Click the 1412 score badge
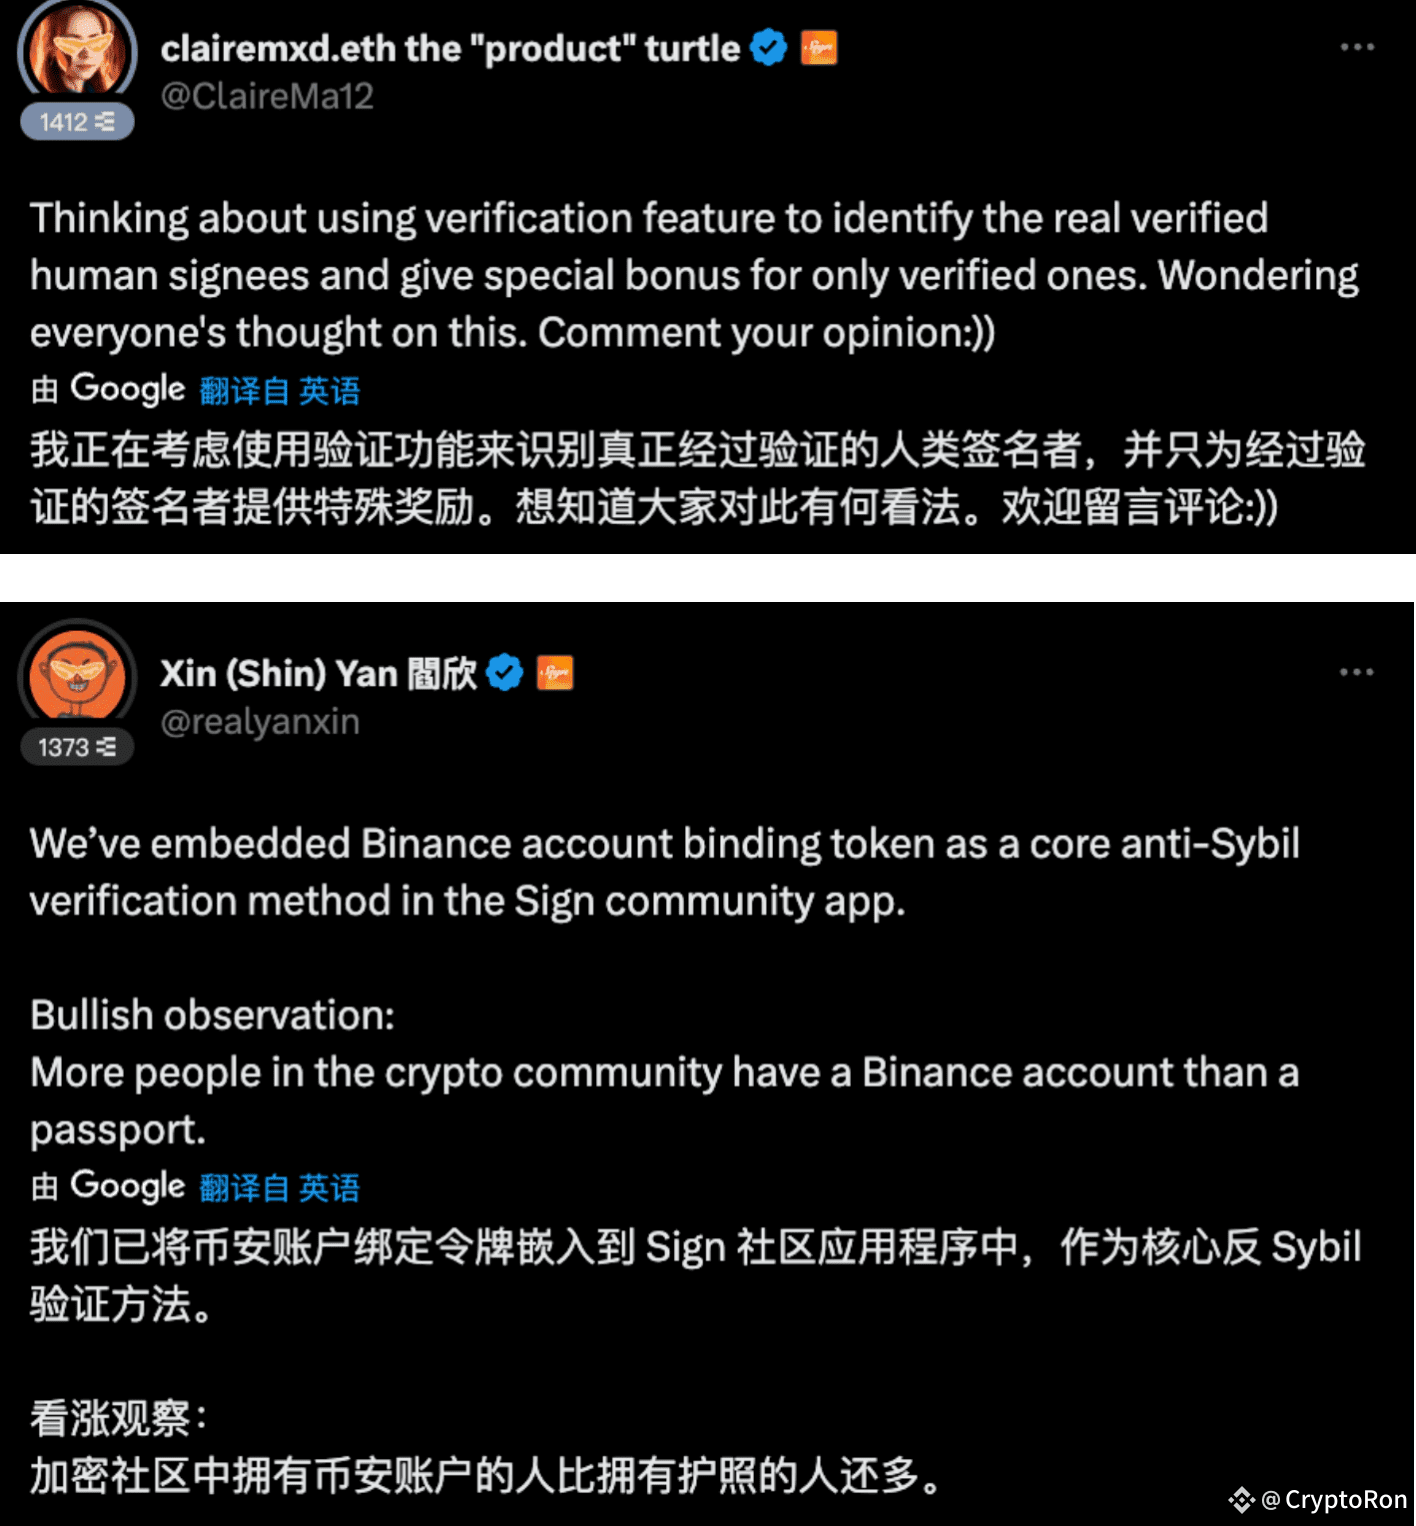This screenshot has width=1416, height=1526. pyautogui.click(x=77, y=121)
